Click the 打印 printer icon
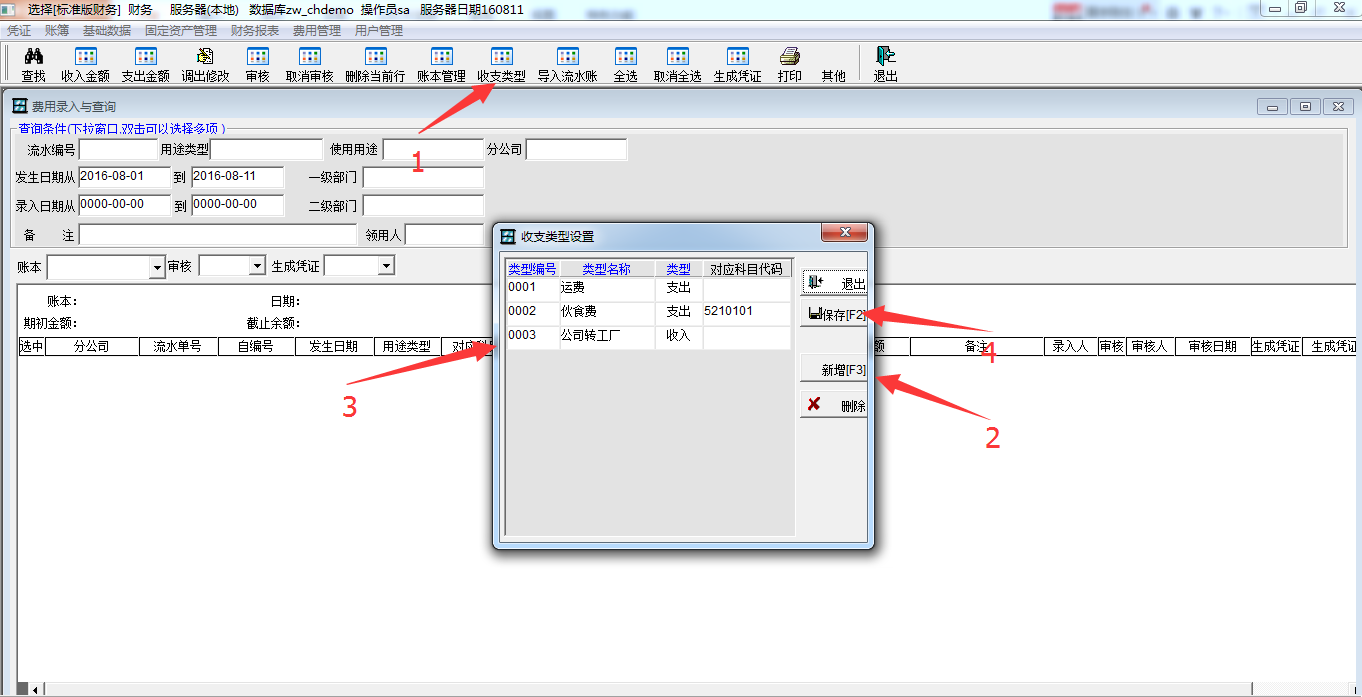Viewport: 1362px width, 697px height. [789, 57]
